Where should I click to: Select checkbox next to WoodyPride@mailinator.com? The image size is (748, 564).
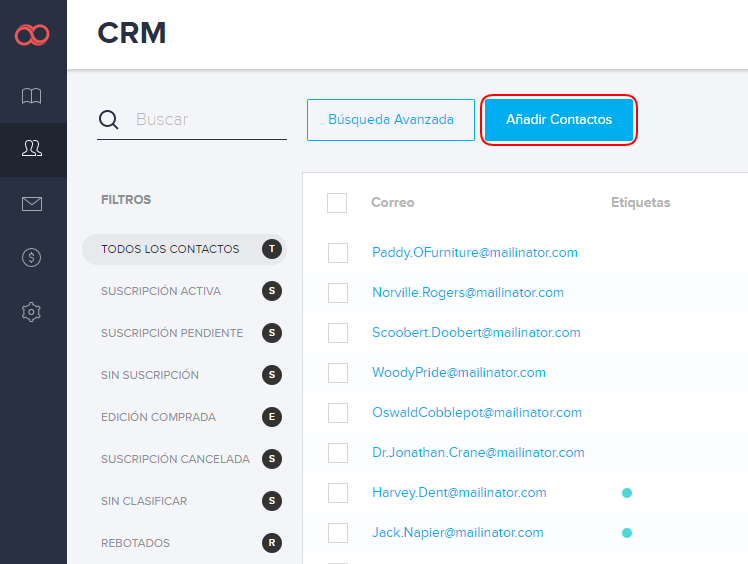(338, 373)
